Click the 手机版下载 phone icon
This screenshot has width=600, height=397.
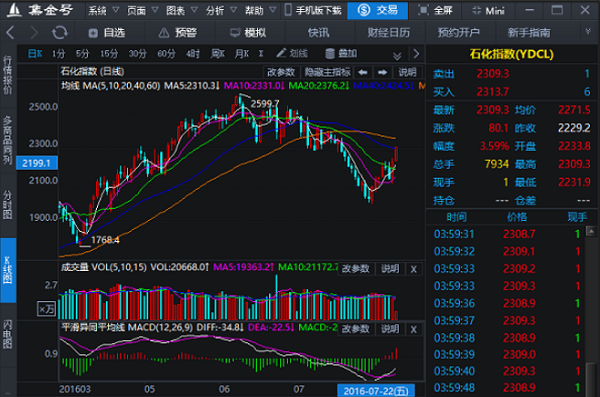[288, 10]
